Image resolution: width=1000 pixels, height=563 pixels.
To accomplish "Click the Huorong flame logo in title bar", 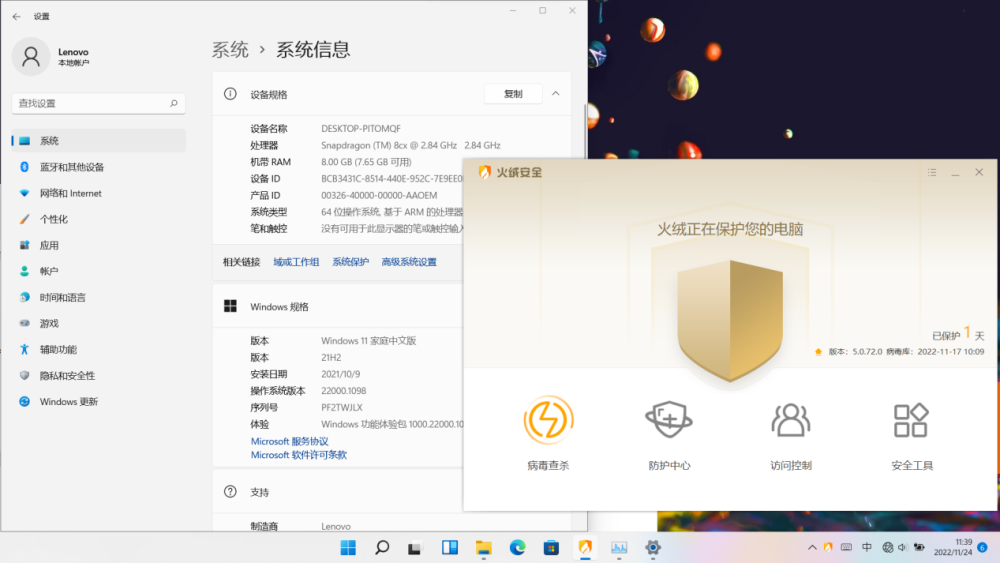I will point(485,172).
